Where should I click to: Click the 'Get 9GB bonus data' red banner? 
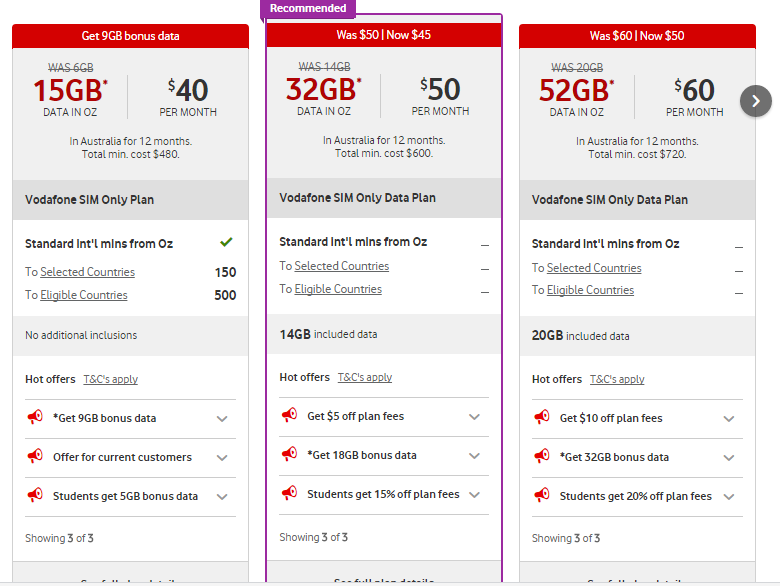click(x=130, y=36)
